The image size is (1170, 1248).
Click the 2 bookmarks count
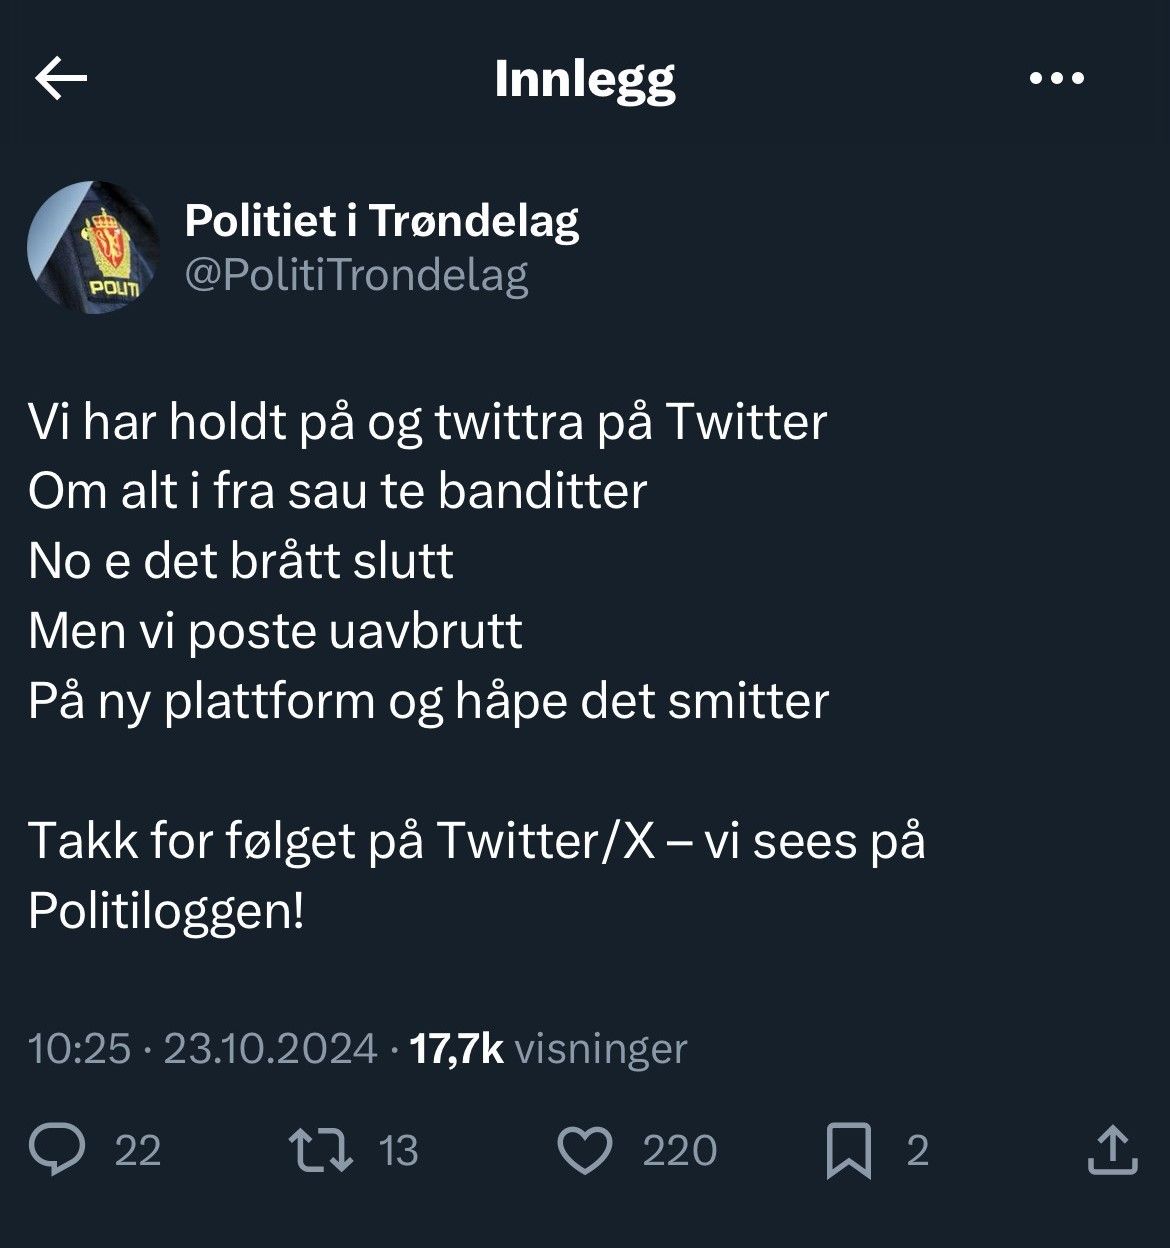[916, 1152]
